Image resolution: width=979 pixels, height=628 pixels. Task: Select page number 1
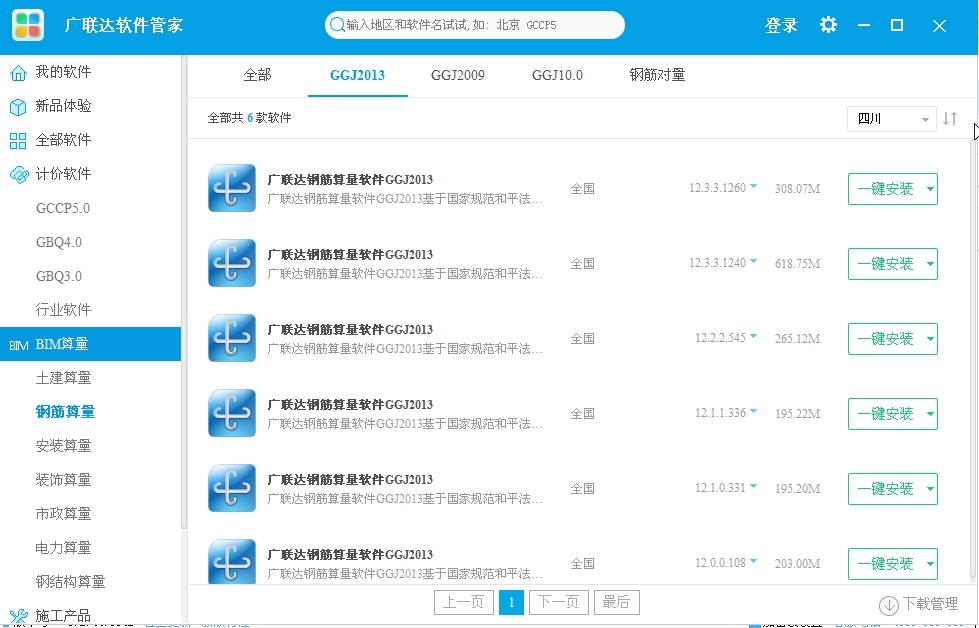pyautogui.click(x=511, y=602)
